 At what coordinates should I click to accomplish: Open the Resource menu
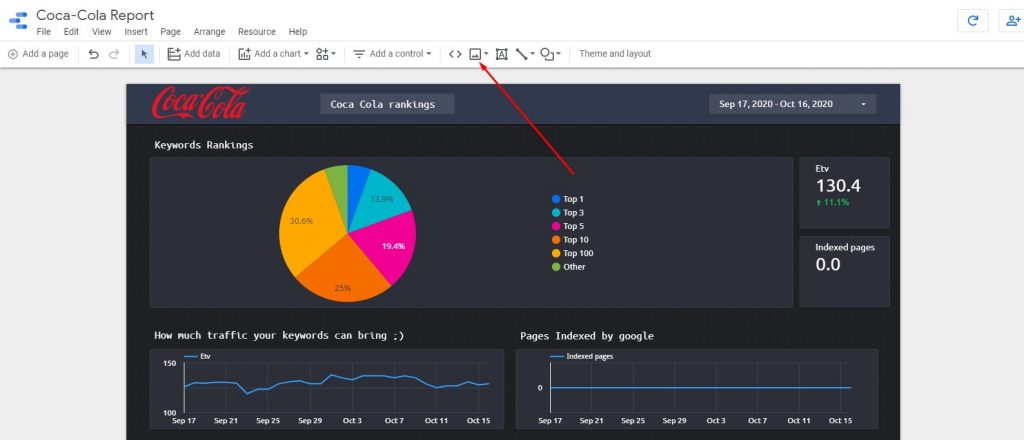pyautogui.click(x=257, y=31)
